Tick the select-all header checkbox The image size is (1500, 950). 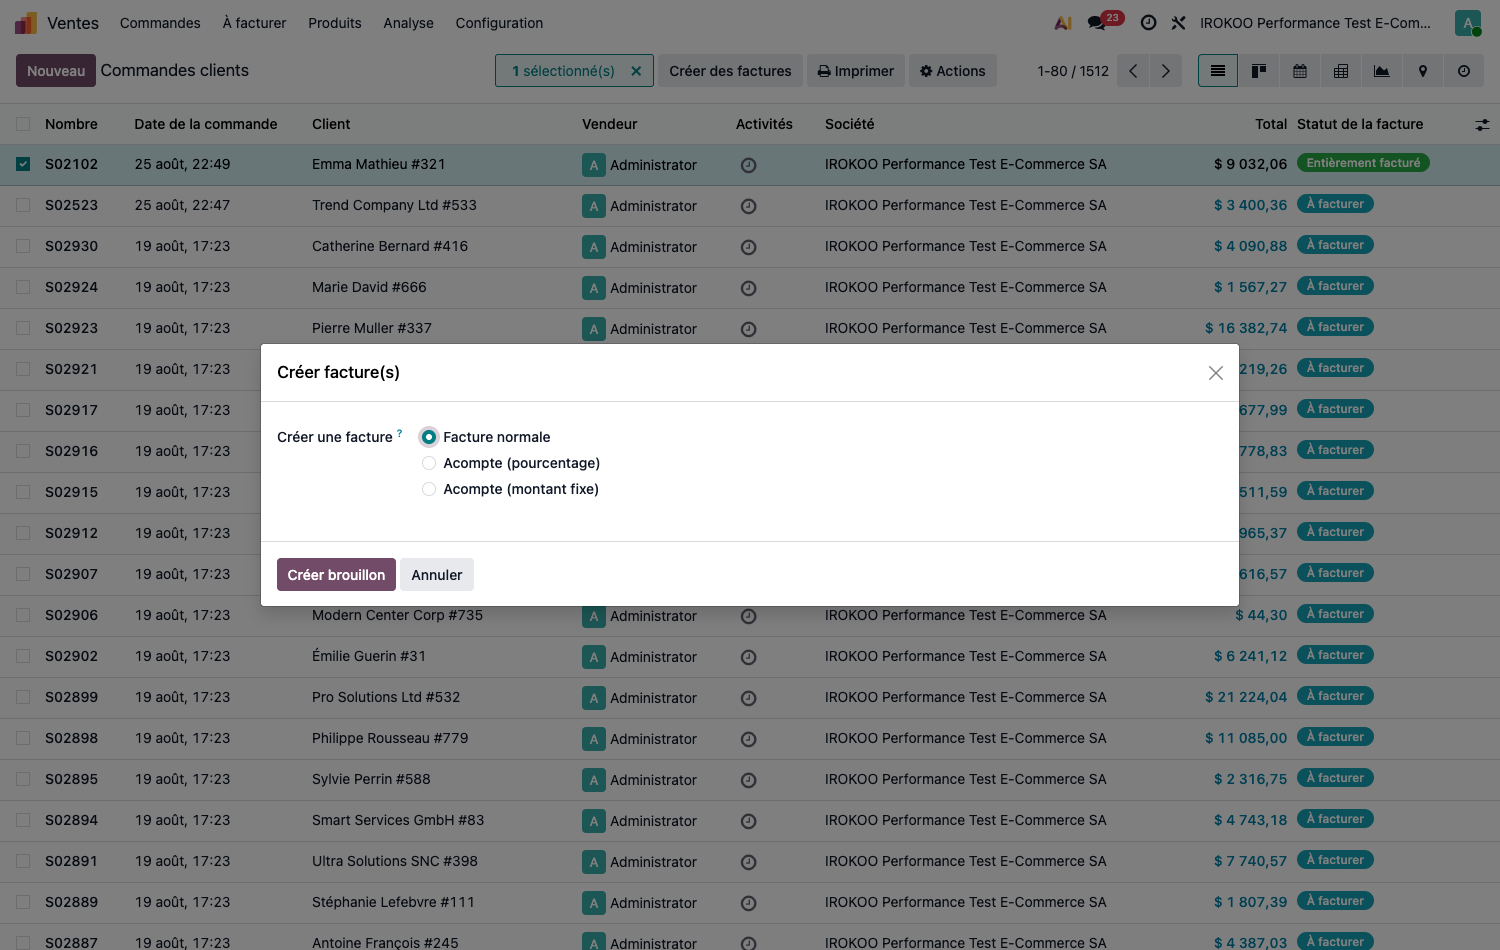23,124
